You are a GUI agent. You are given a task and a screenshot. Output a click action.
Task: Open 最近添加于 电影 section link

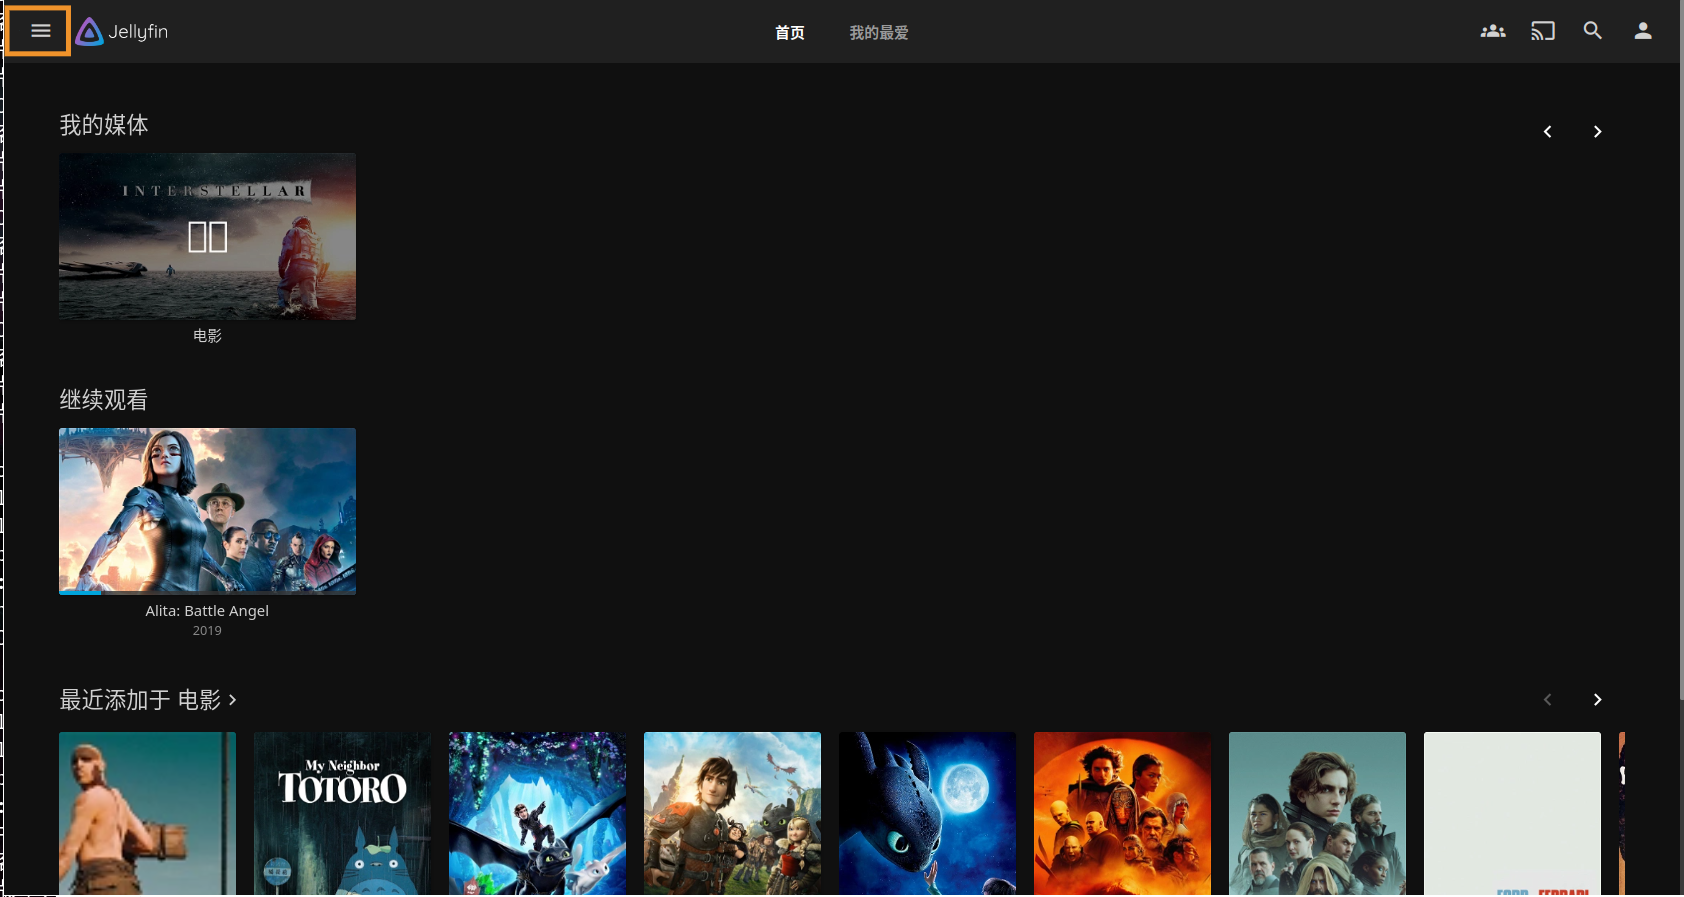148,700
